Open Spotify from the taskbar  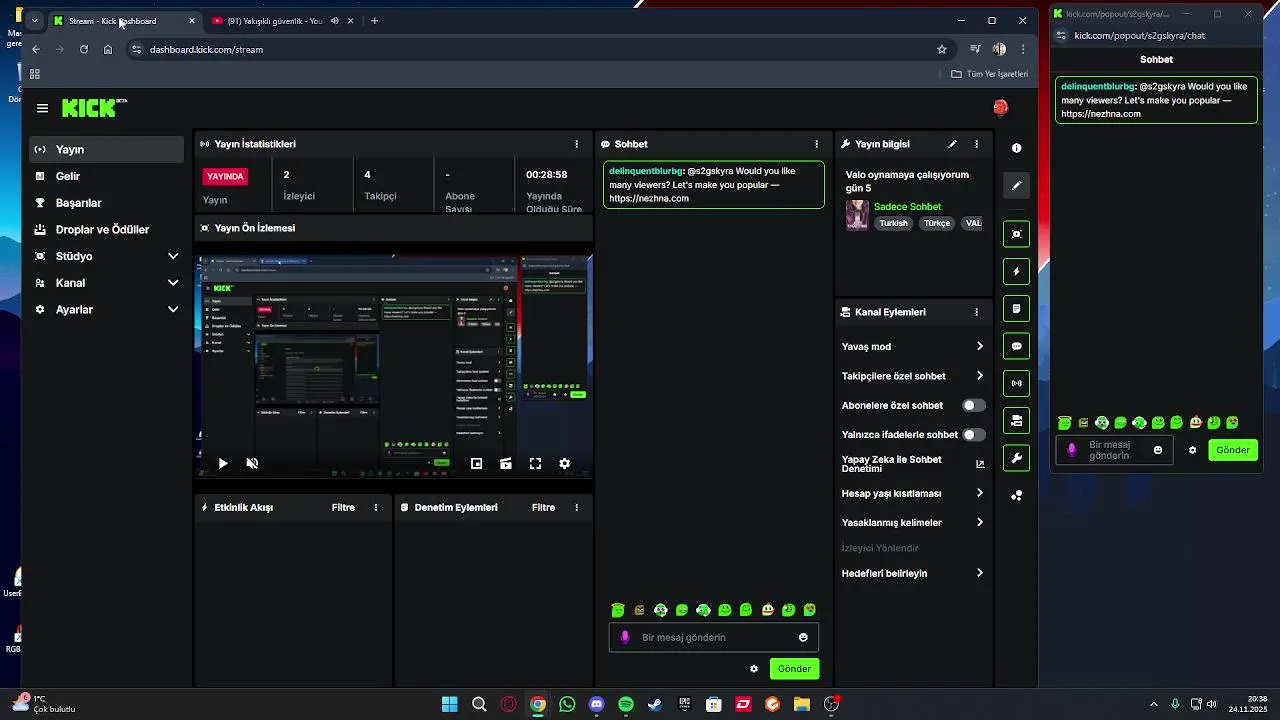click(x=626, y=704)
